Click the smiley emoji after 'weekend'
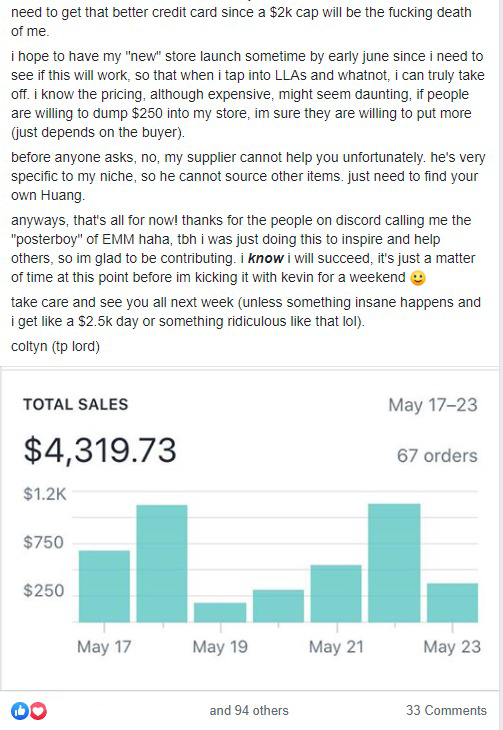Screen dimensions: 503x730 [418, 278]
